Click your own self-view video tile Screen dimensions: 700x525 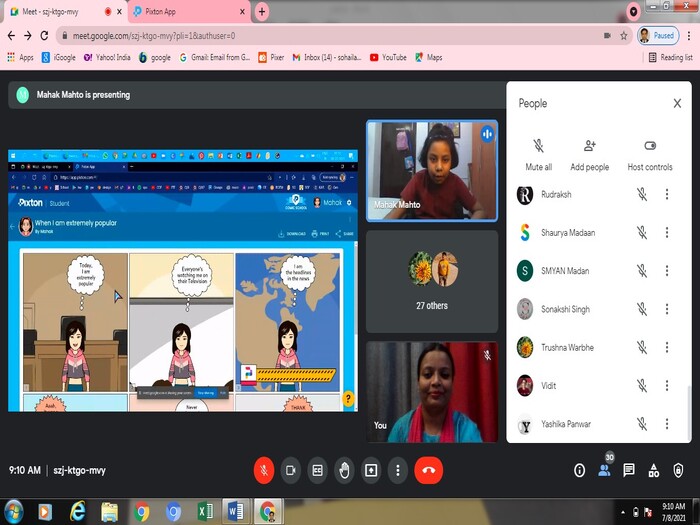[x=432, y=392]
